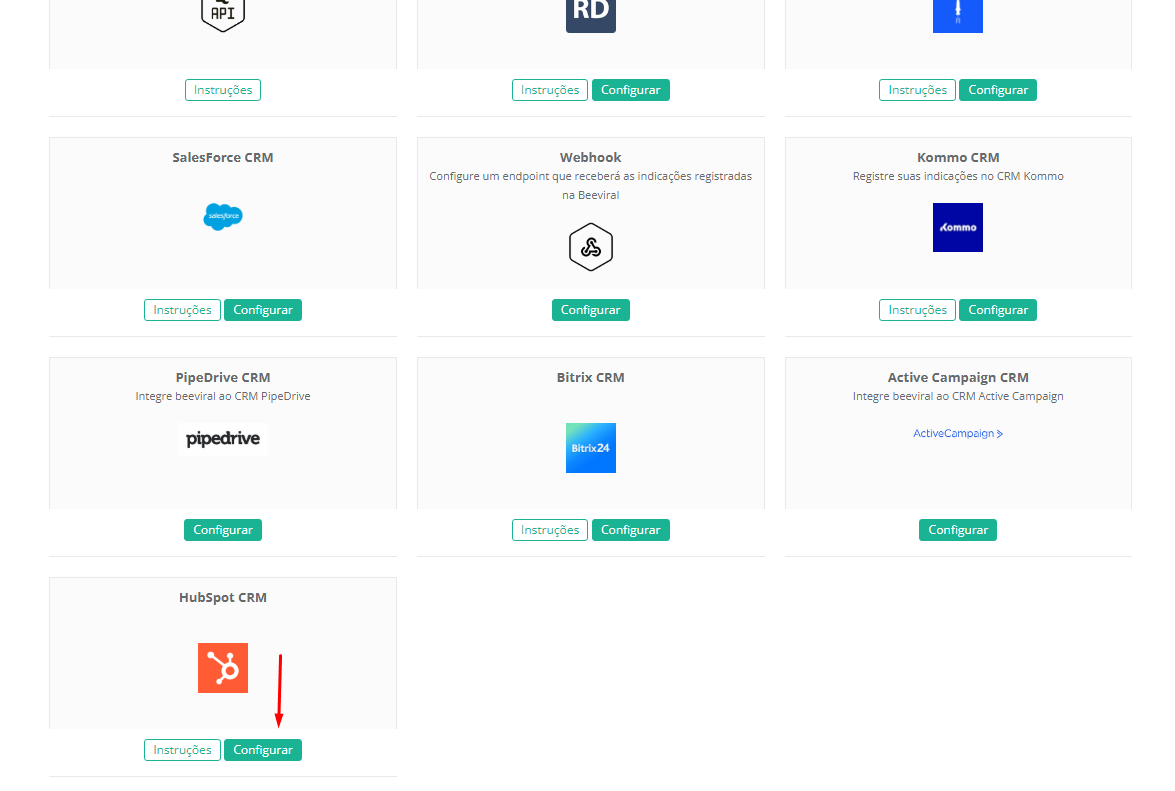Open Instruções under the API card
The width and height of the screenshot is (1175, 791).
coord(223,90)
